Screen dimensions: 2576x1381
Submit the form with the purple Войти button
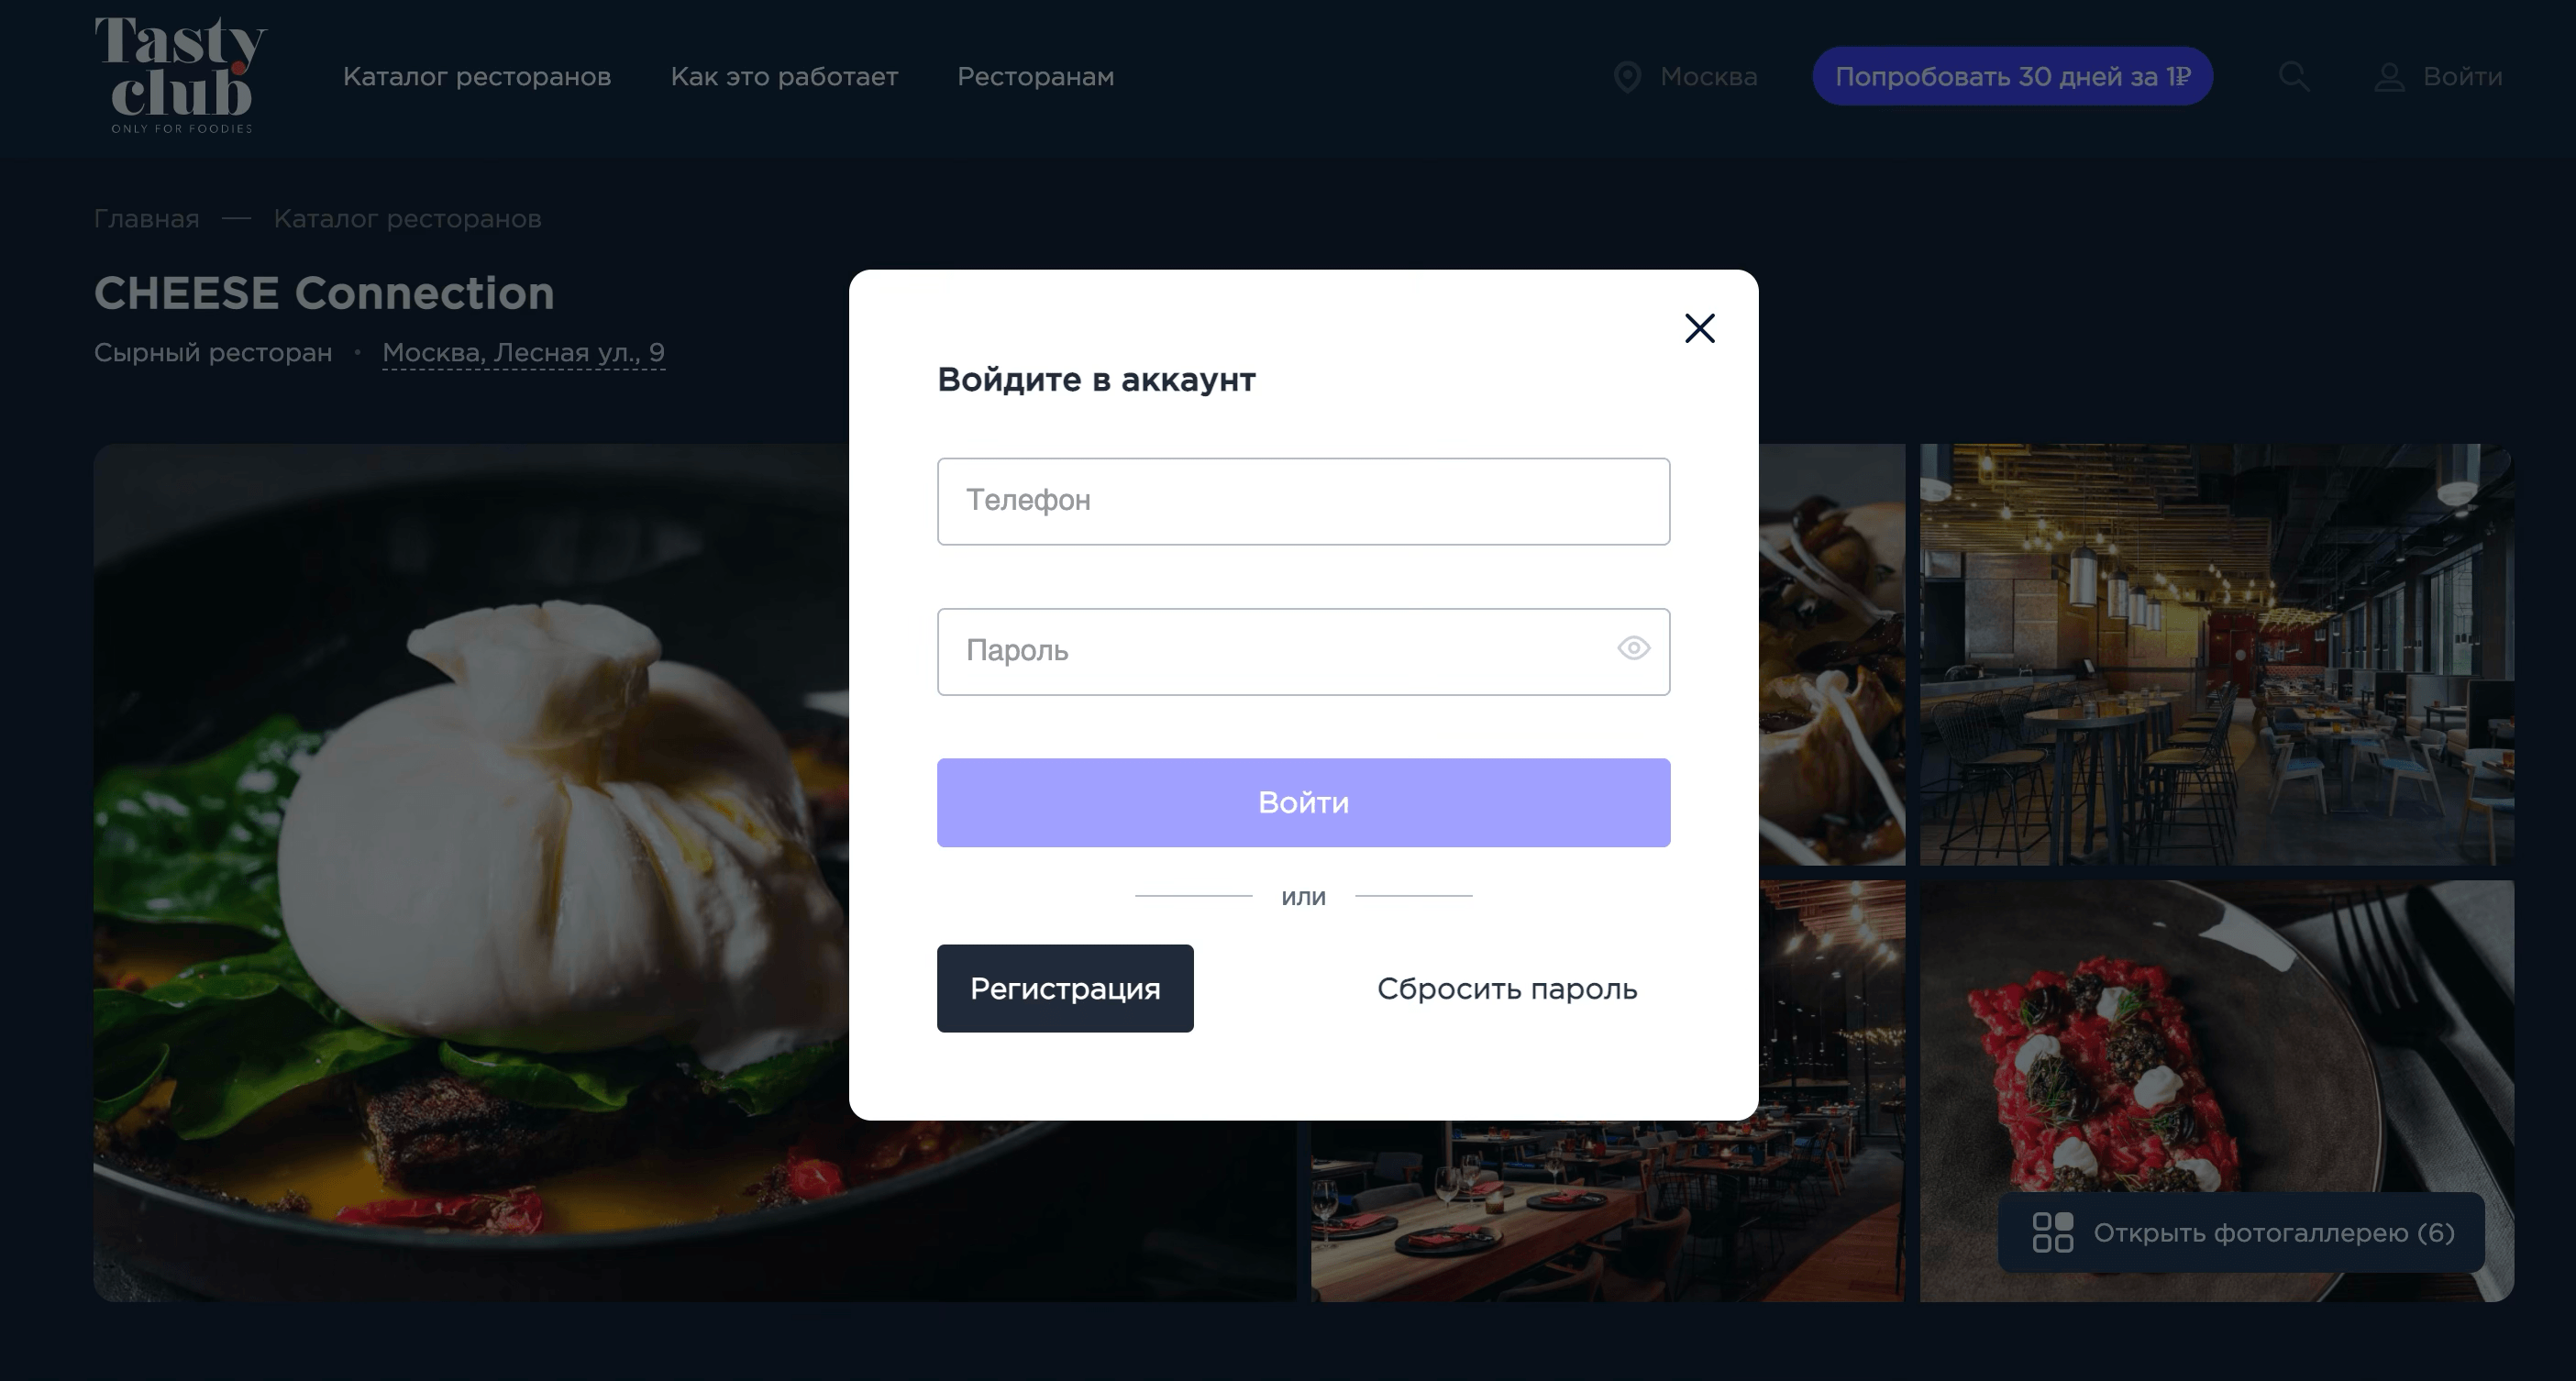tap(1303, 802)
